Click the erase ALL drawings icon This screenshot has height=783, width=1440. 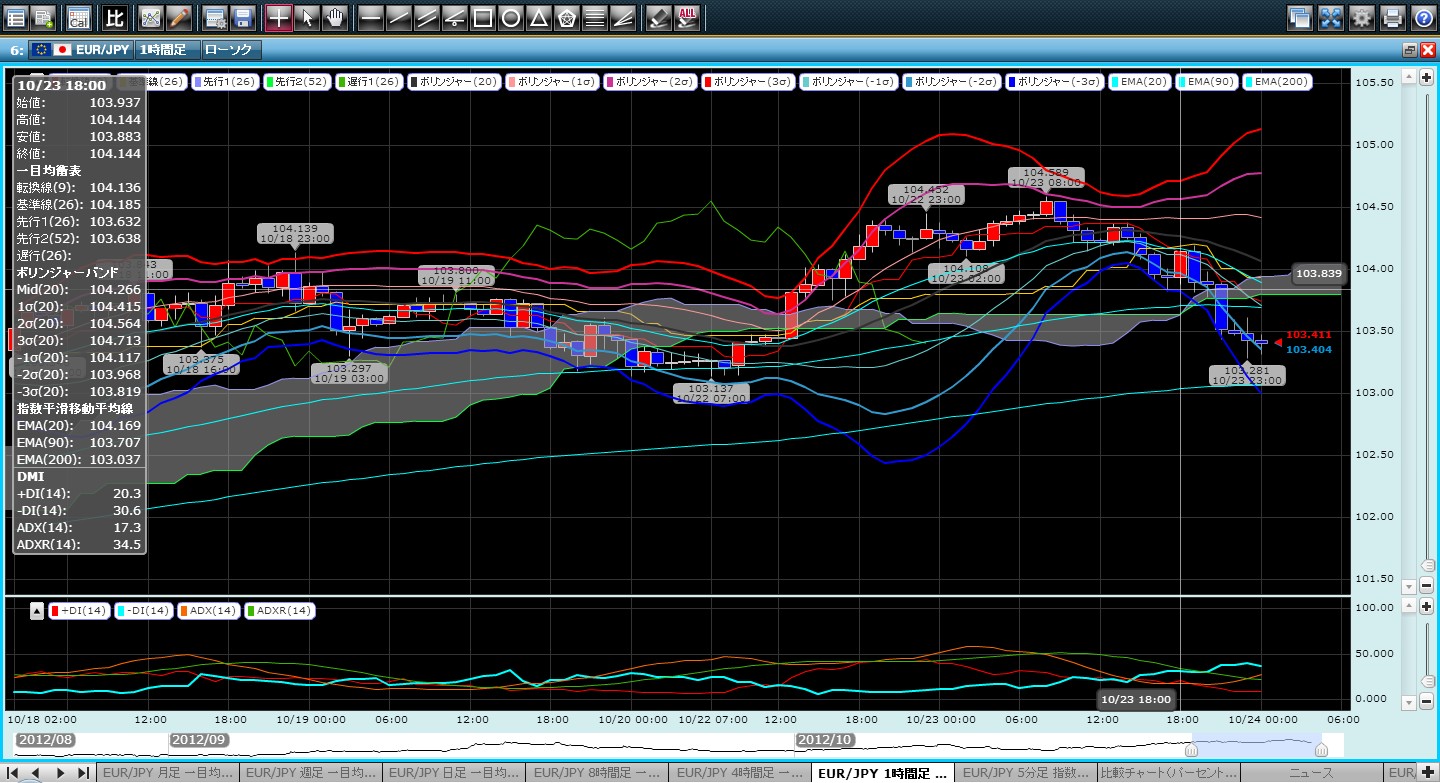(687, 17)
